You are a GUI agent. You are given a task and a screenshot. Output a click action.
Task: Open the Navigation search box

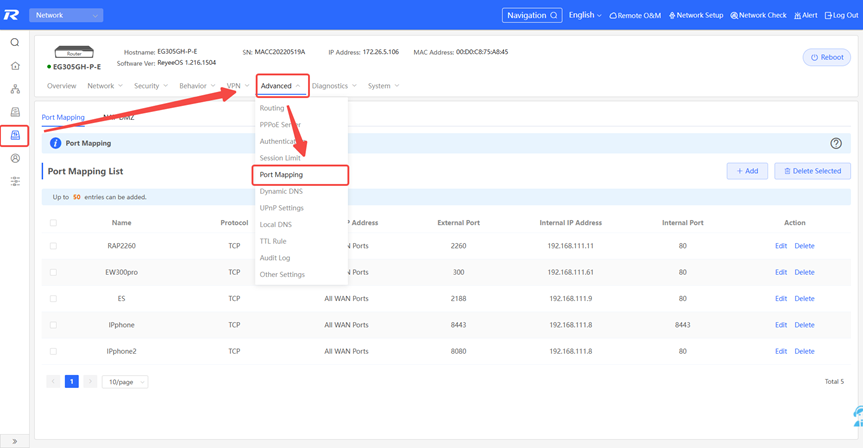[x=532, y=15]
